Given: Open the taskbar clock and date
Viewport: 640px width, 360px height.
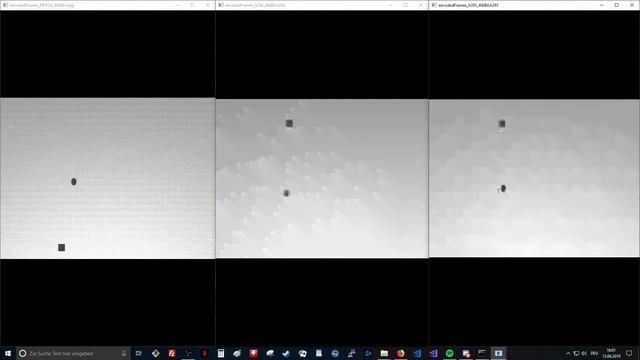Looking at the screenshot, I should [x=611, y=353].
